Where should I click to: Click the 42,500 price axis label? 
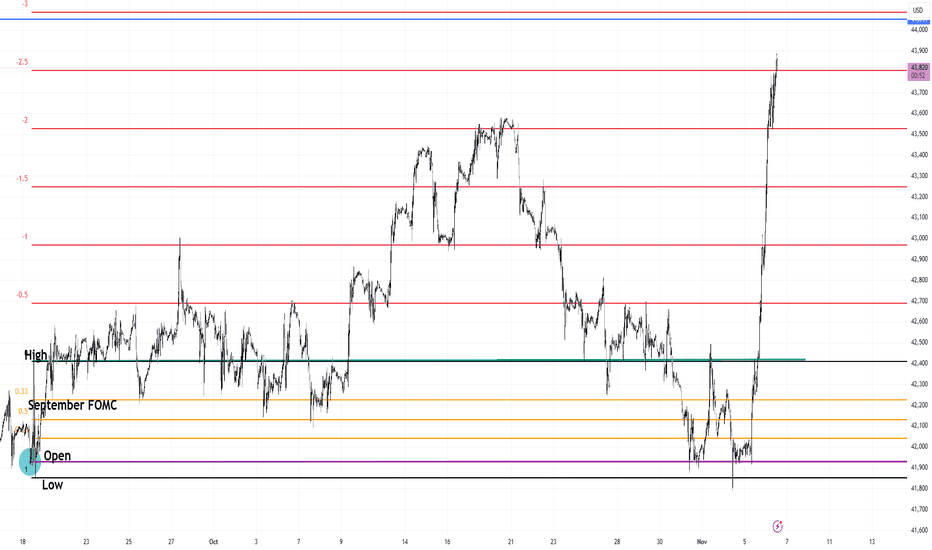click(x=919, y=342)
